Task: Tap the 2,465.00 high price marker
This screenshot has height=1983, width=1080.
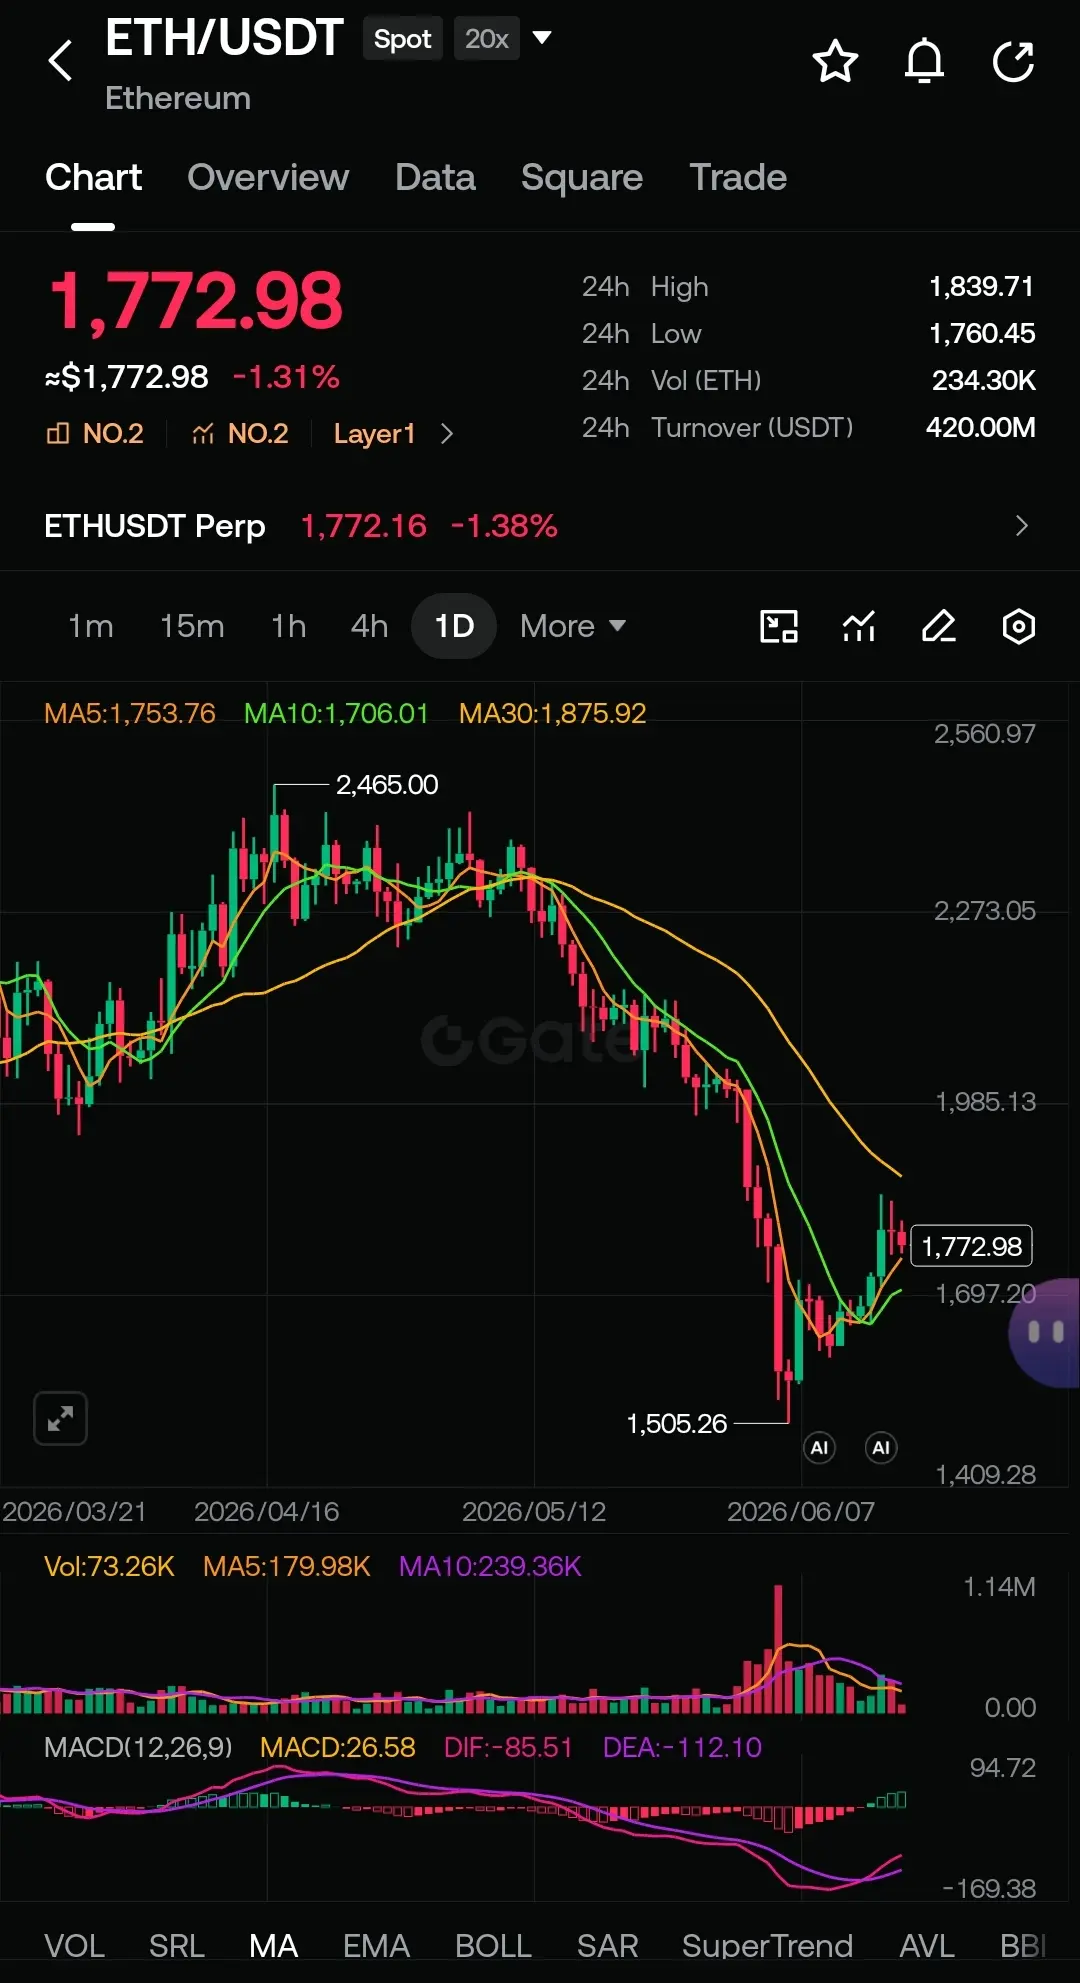Action: point(387,785)
